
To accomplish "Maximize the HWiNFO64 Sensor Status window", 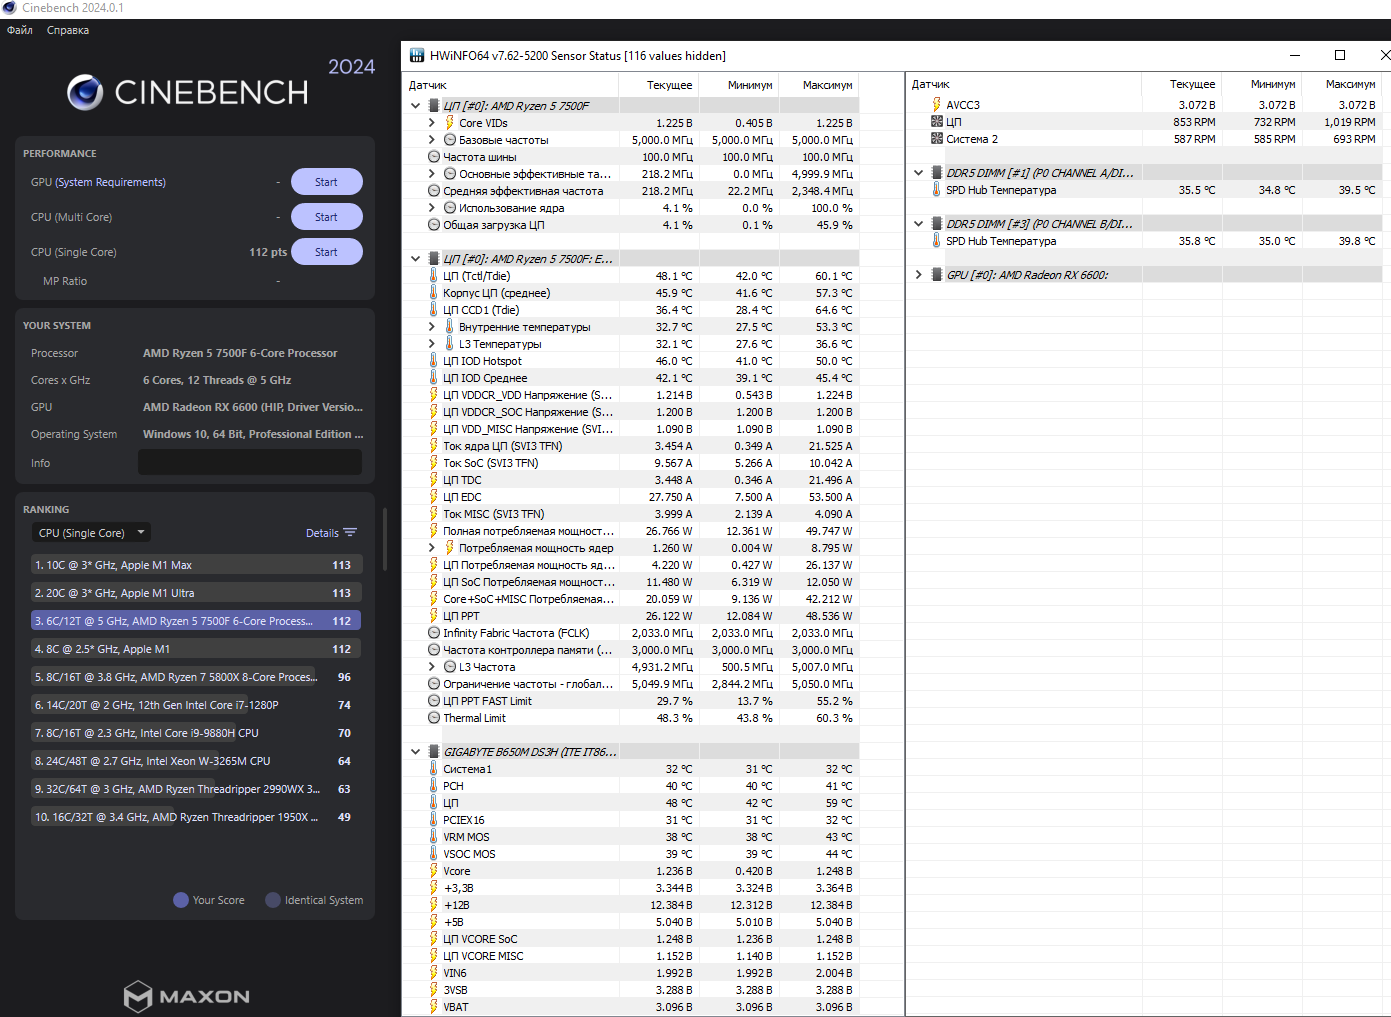I will click(x=1340, y=55).
